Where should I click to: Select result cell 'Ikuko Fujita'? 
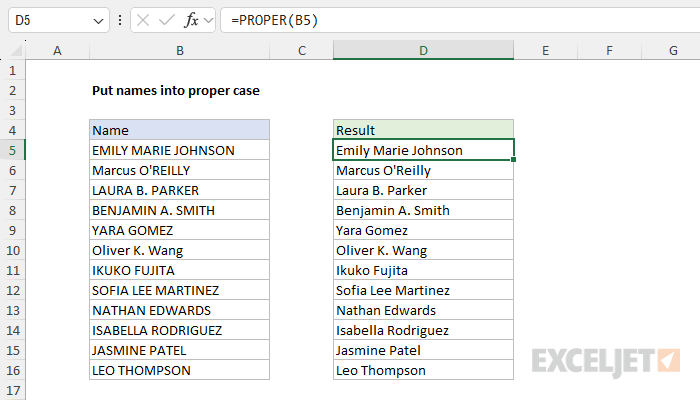[423, 270]
